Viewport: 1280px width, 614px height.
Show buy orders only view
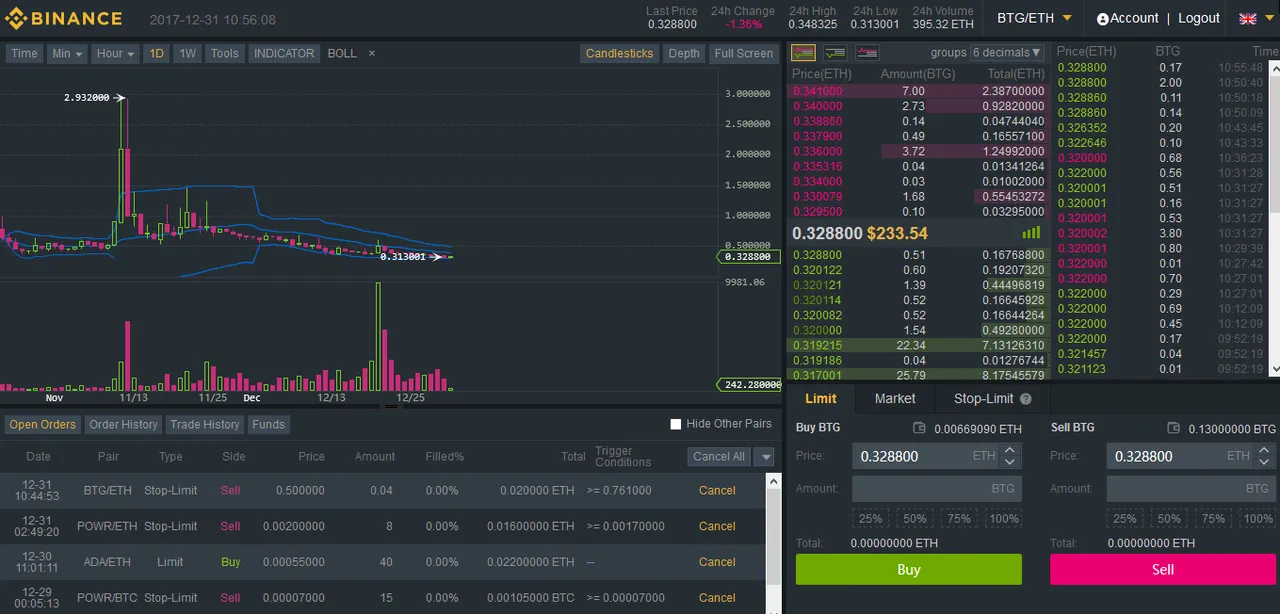click(835, 53)
